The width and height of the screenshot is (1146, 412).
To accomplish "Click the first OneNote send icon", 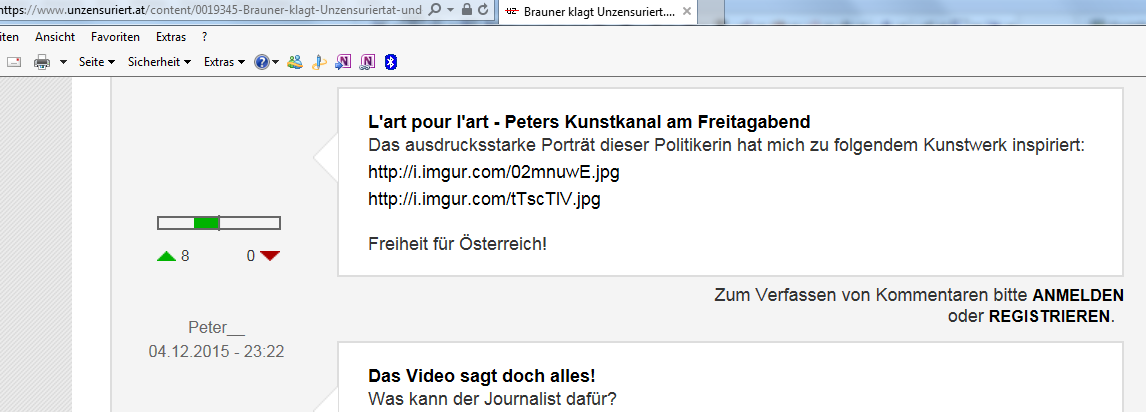I will pyautogui.click(x=343, y=62).
